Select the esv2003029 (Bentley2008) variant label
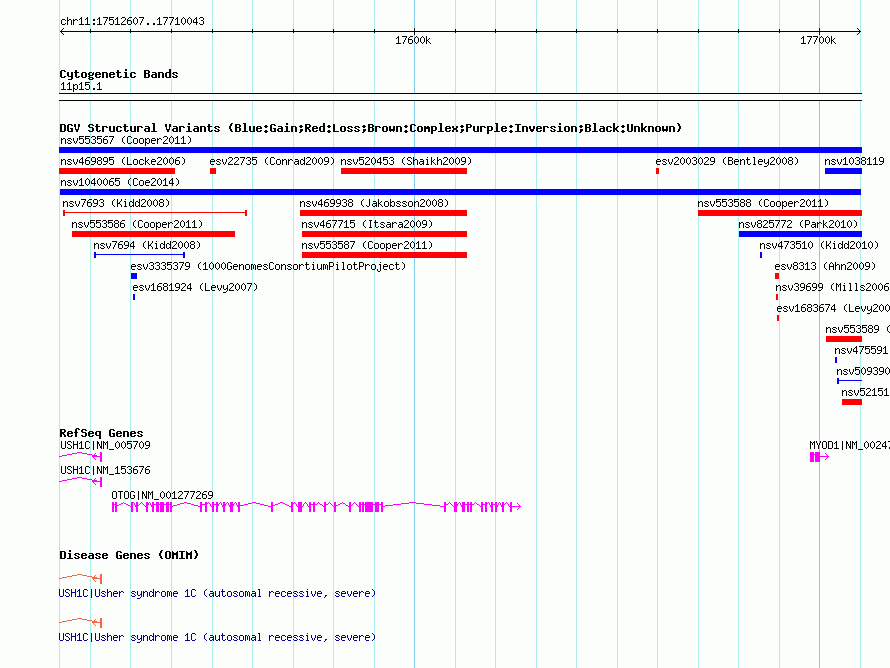Screen dimensions: 890x668 click(x=727, y=161)
